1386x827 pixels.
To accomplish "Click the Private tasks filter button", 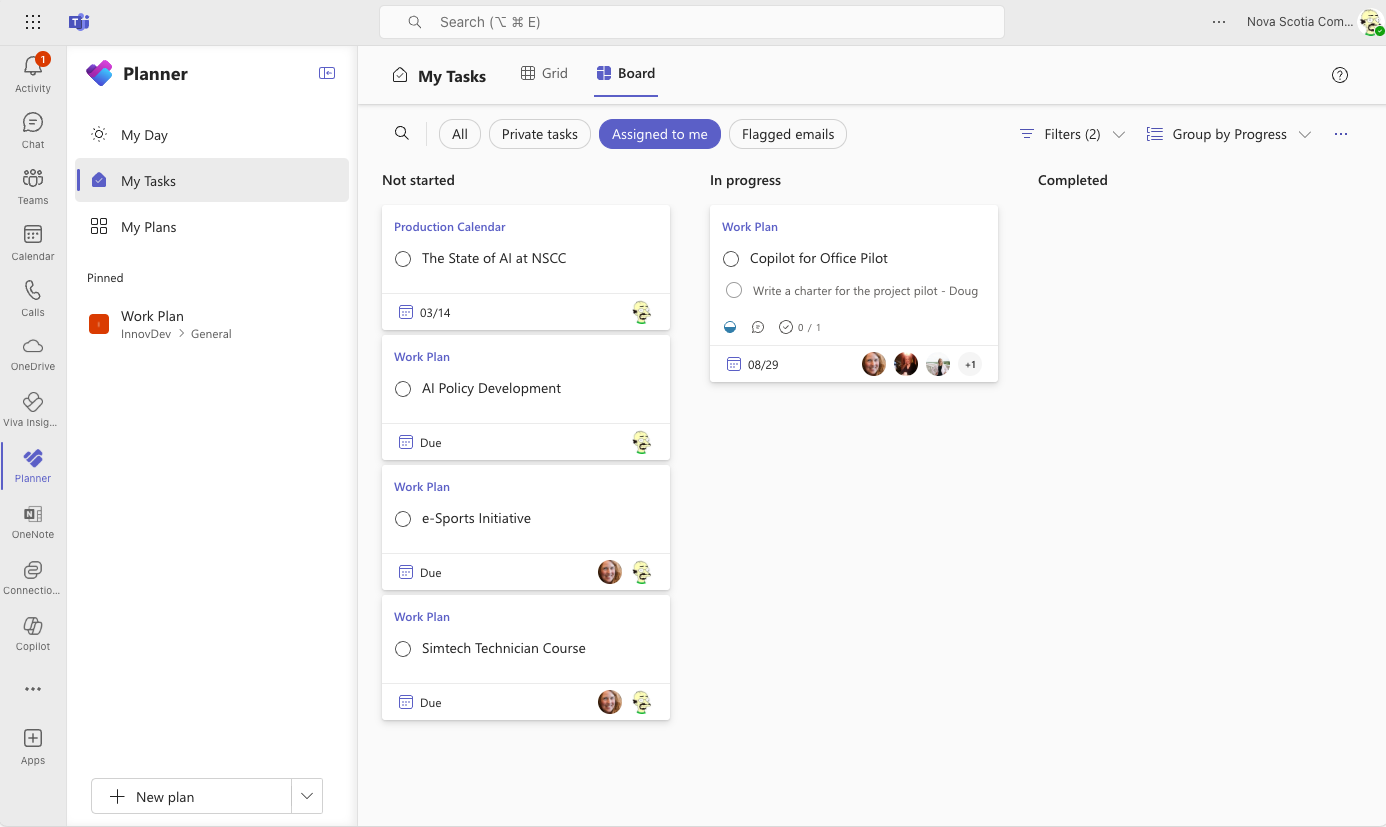I will (x=539, y=134).
